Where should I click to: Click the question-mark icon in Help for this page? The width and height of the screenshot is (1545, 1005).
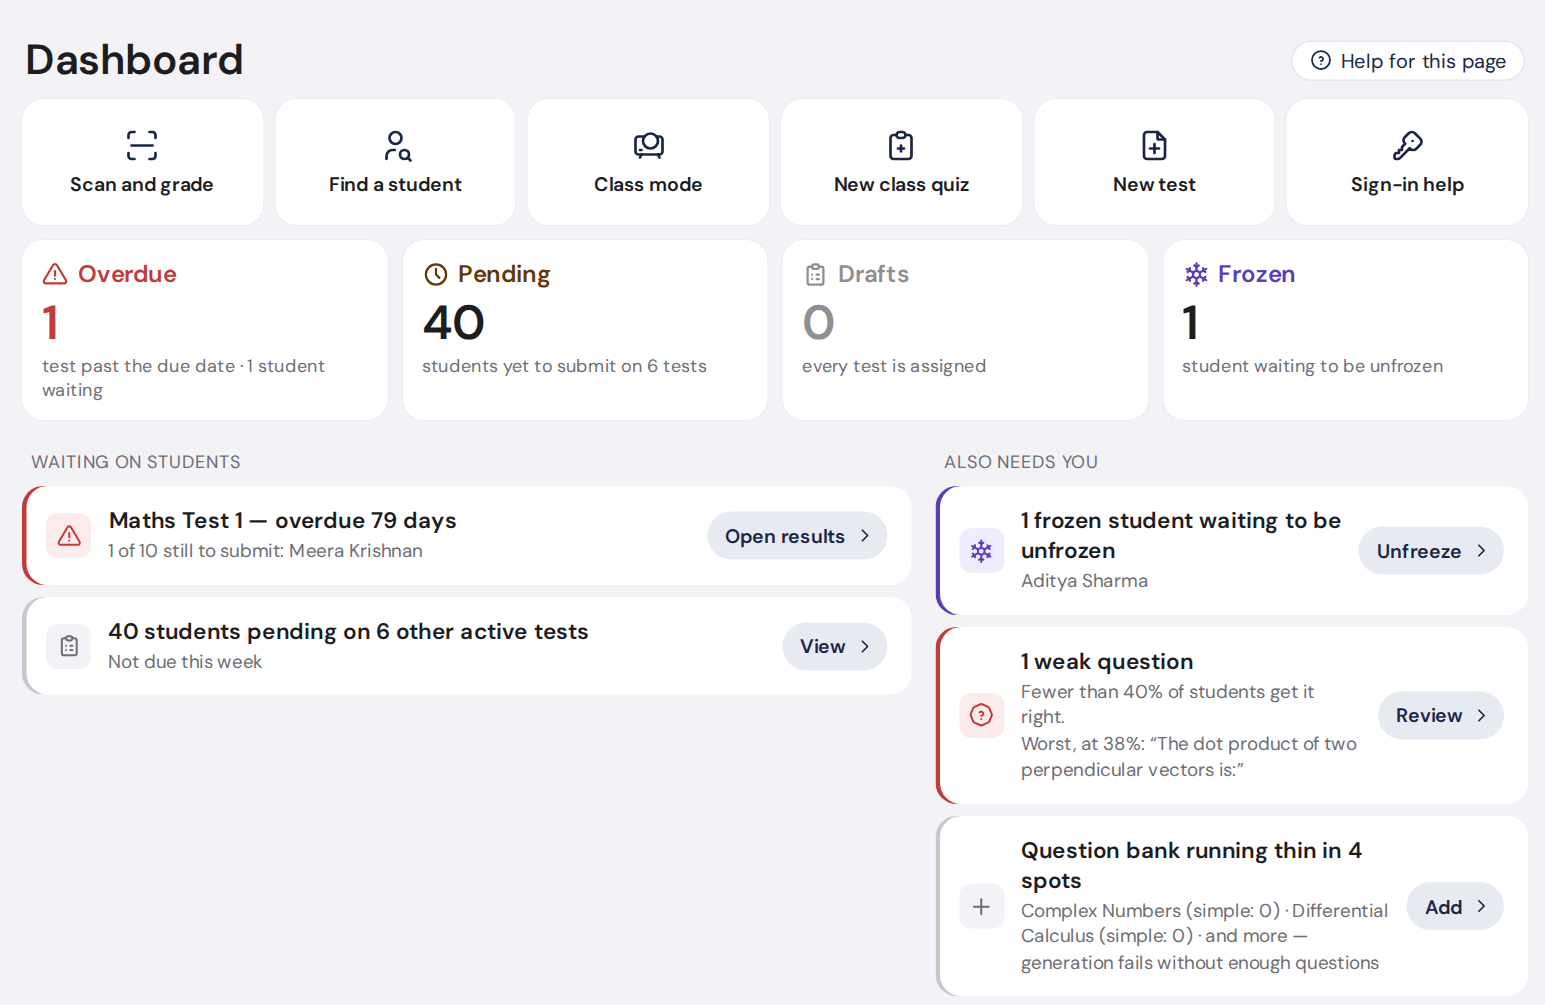[x=1321, y=61]
